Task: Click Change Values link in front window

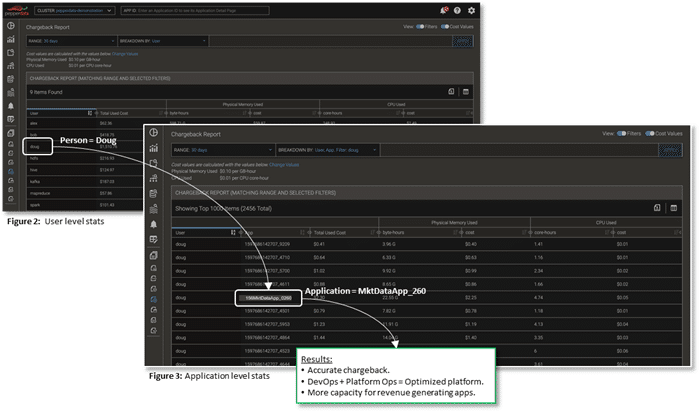Action: pyautogui.click(x=284, y=165)
